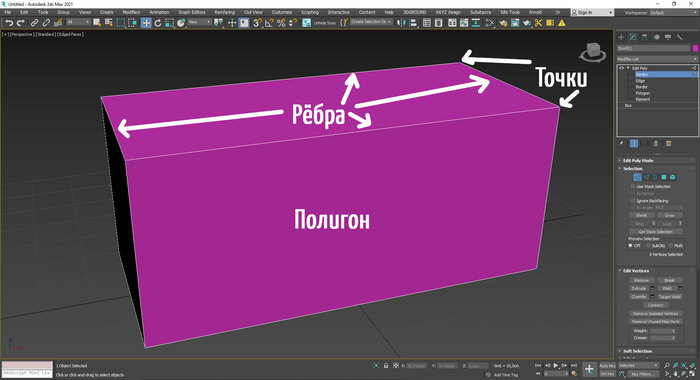700x380 pixels.
Task: Open the Graph Editors menu
Action: 192,12
